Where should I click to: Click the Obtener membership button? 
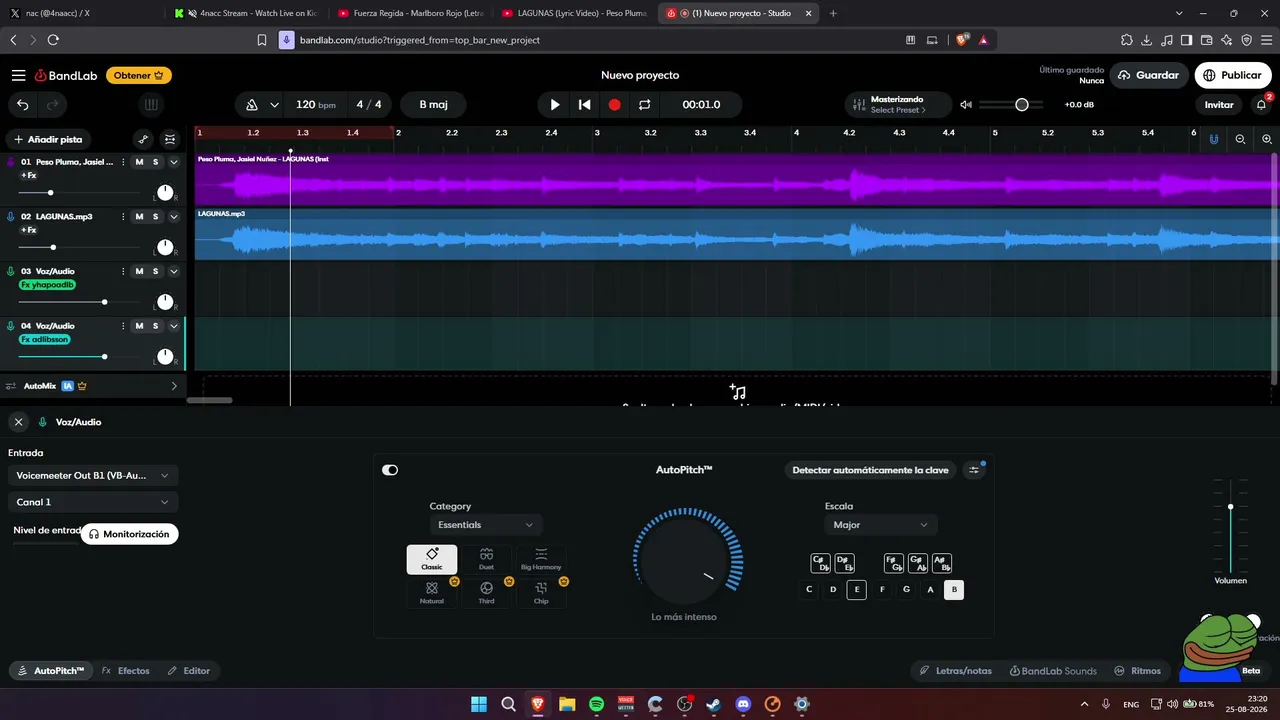pos(138,75)
